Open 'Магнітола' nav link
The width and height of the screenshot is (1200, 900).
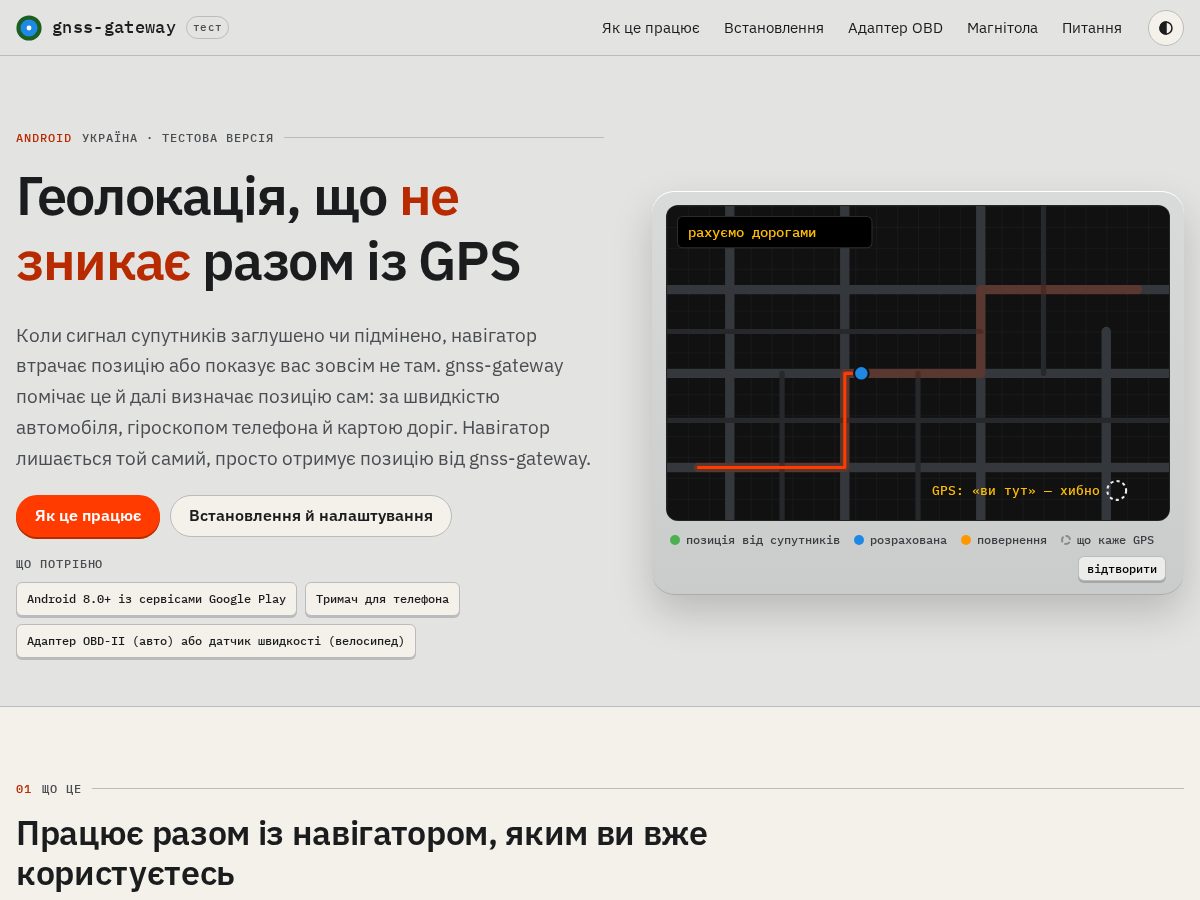click(1002, 28)
